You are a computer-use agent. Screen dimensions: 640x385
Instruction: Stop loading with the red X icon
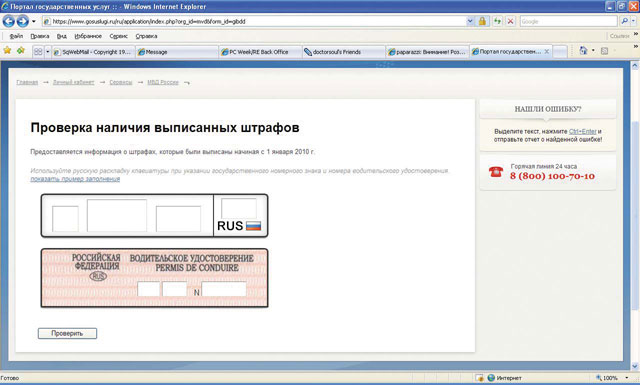coord(510,21)
